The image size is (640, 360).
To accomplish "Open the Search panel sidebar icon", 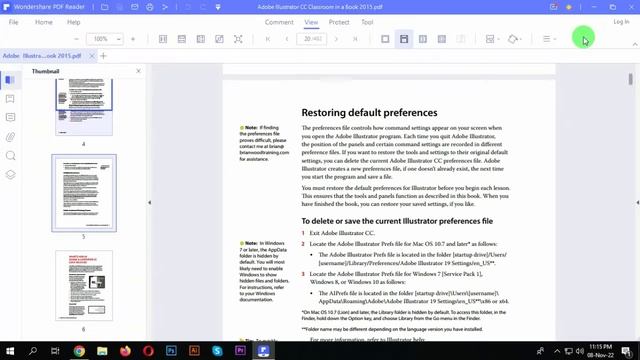I will pos(10,156).
